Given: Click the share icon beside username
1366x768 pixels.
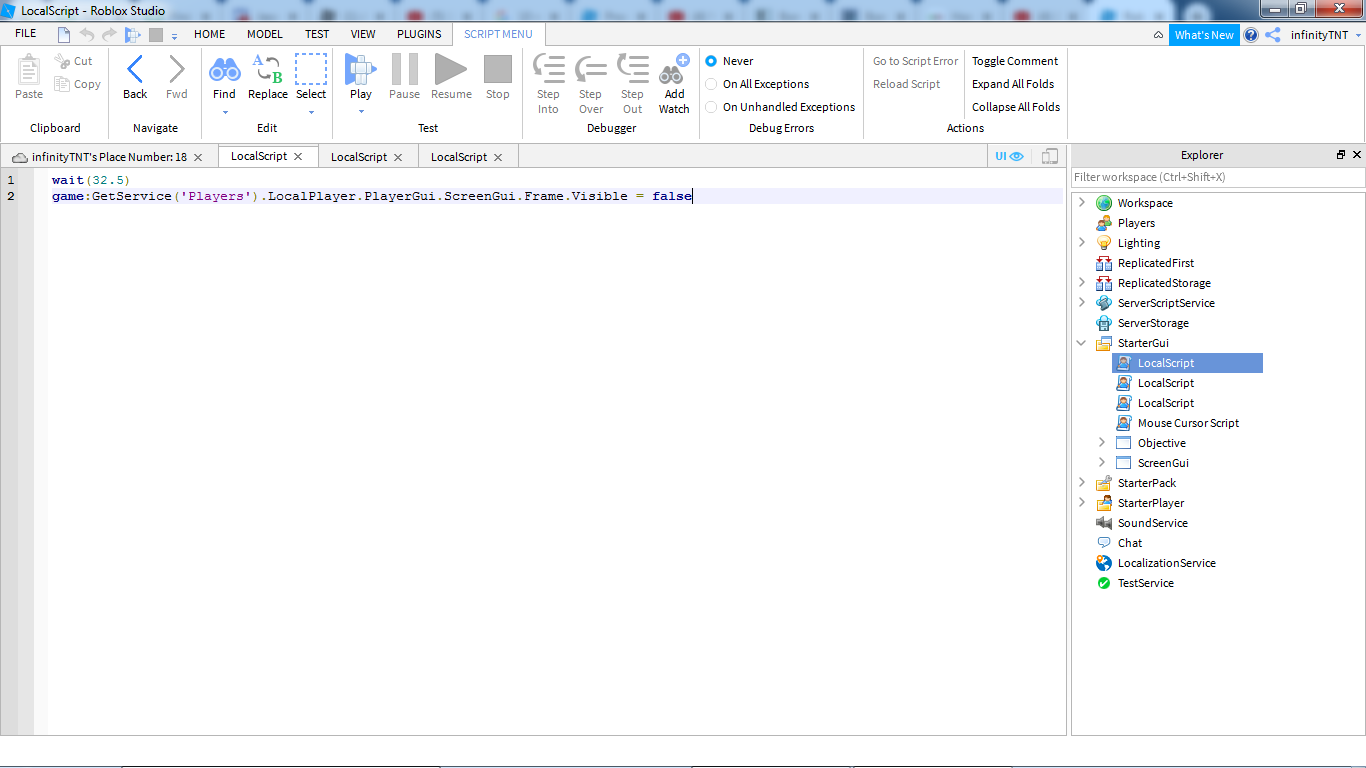Looking at the screenshot, I should [x=1273, y=35].
